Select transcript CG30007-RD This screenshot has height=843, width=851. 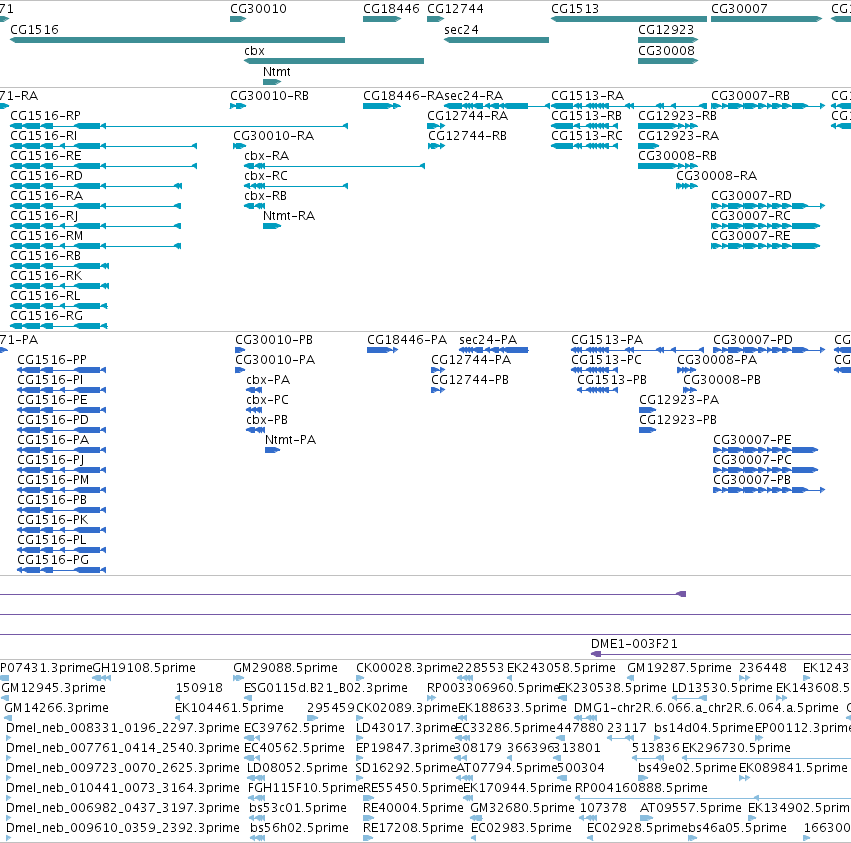point(768,206)
